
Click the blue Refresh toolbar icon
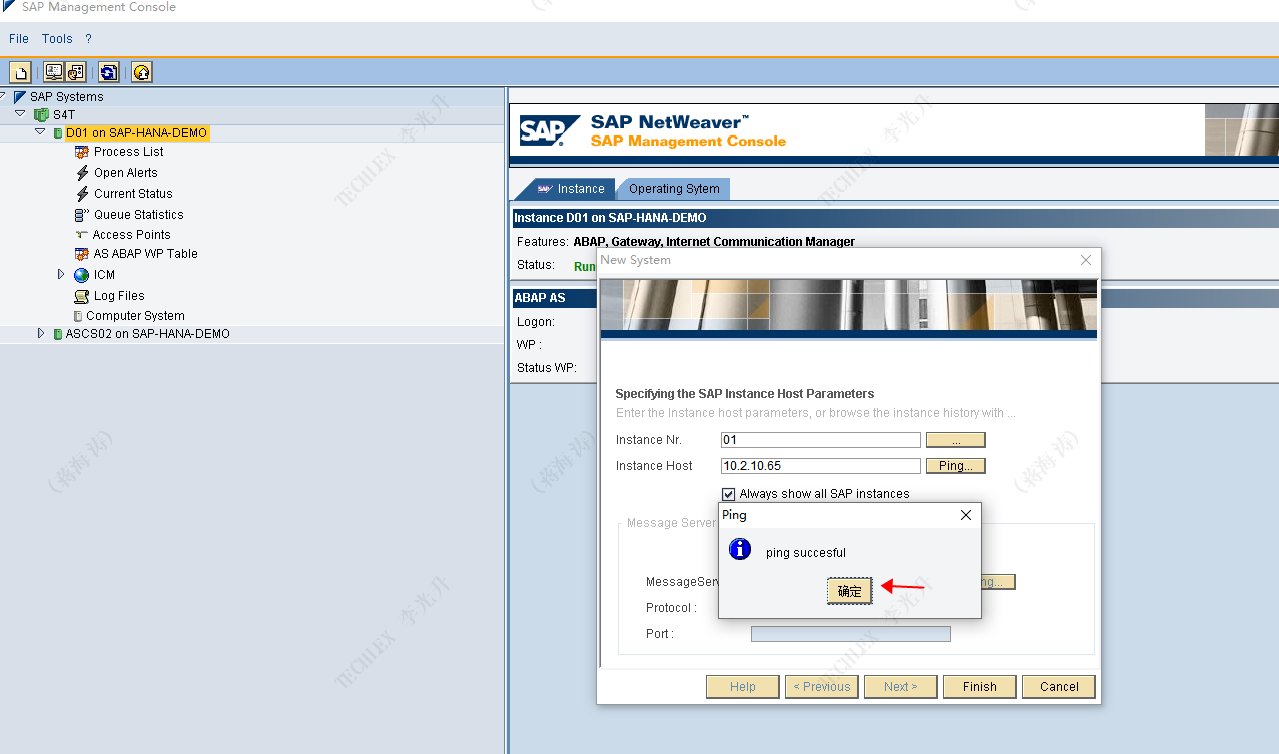click(x=109, y=72)
